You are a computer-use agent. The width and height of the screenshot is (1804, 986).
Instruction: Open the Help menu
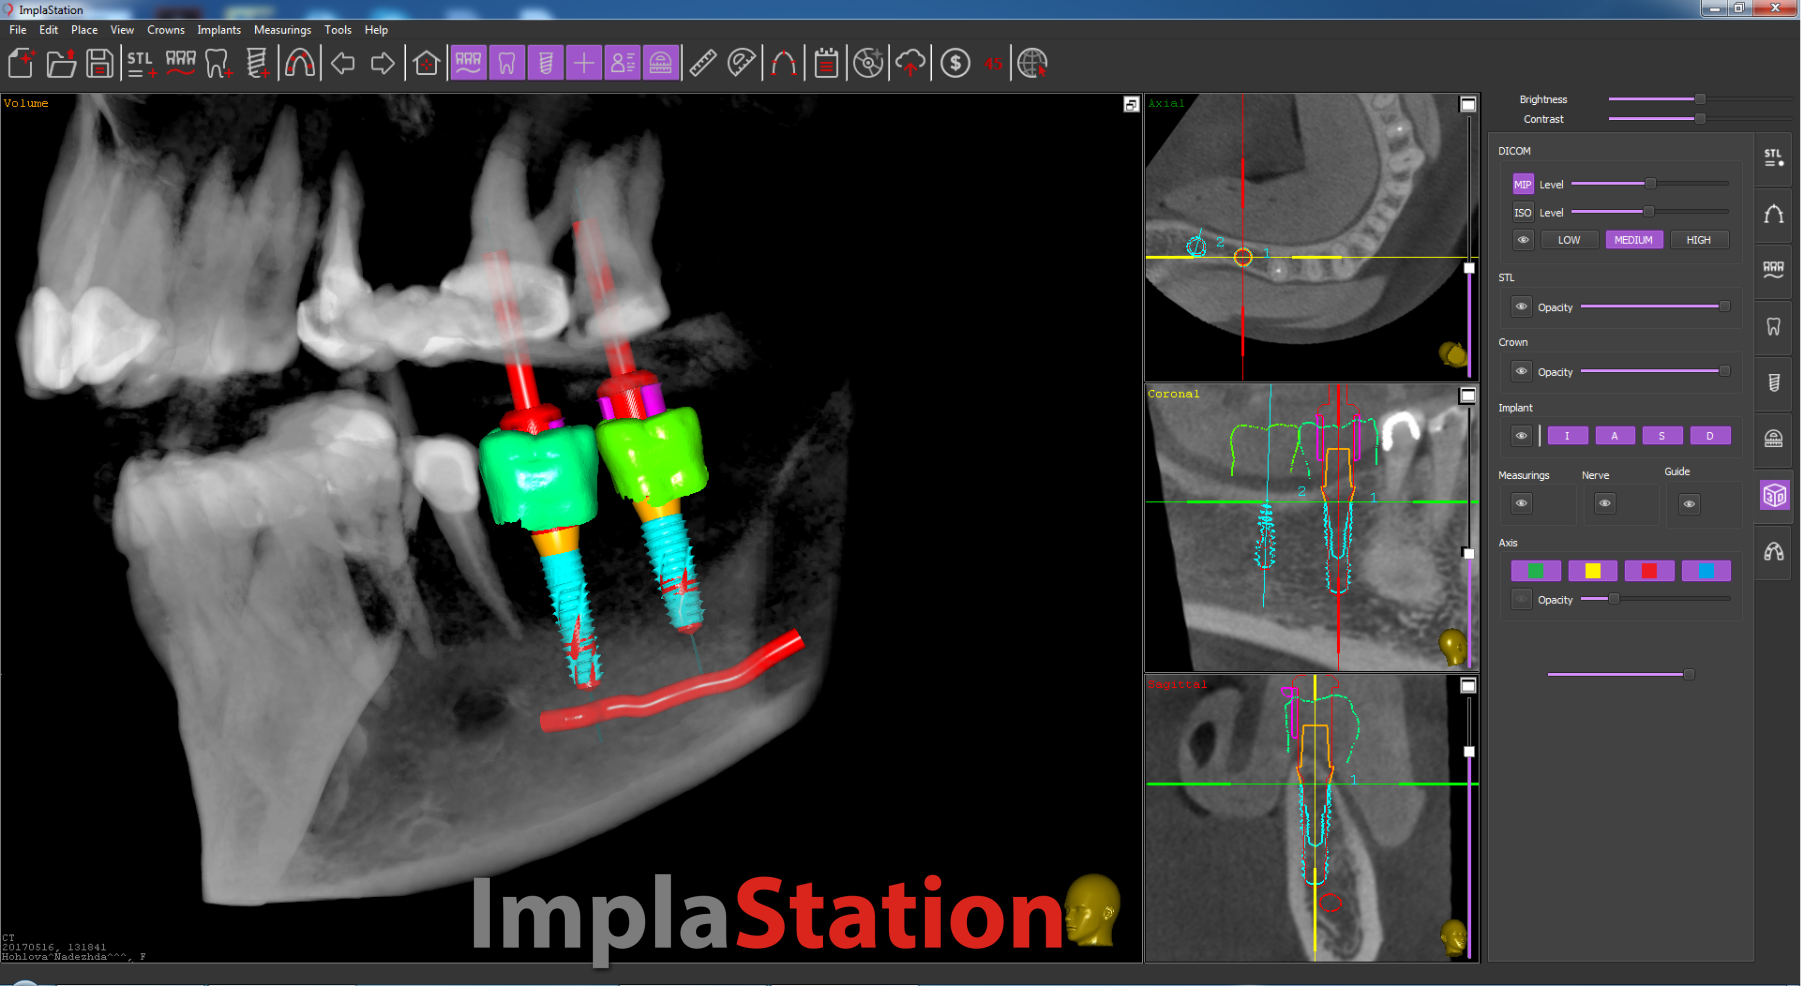click(x=376, y=30)
